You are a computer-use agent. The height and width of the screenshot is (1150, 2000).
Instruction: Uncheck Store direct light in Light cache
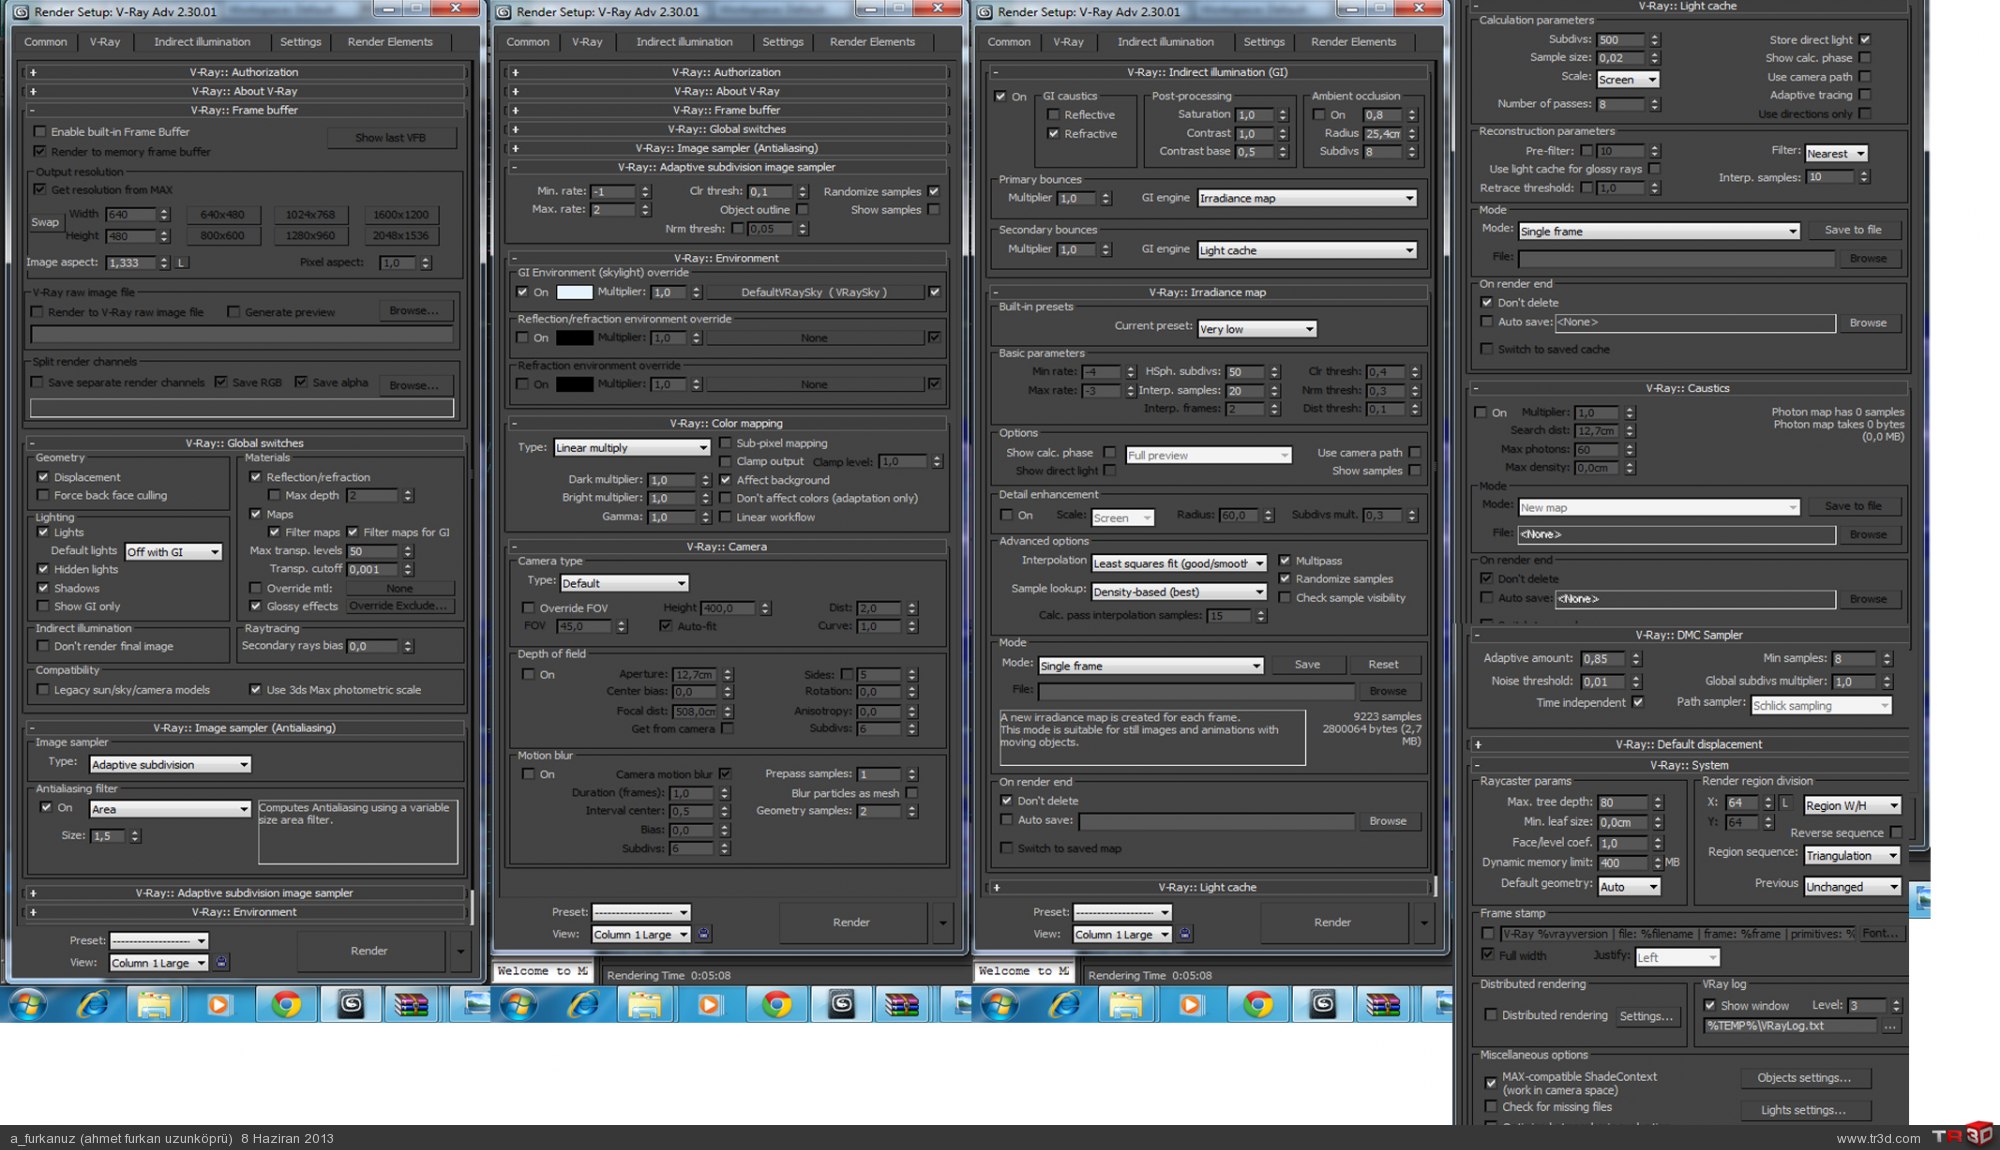coord(1865,40)
